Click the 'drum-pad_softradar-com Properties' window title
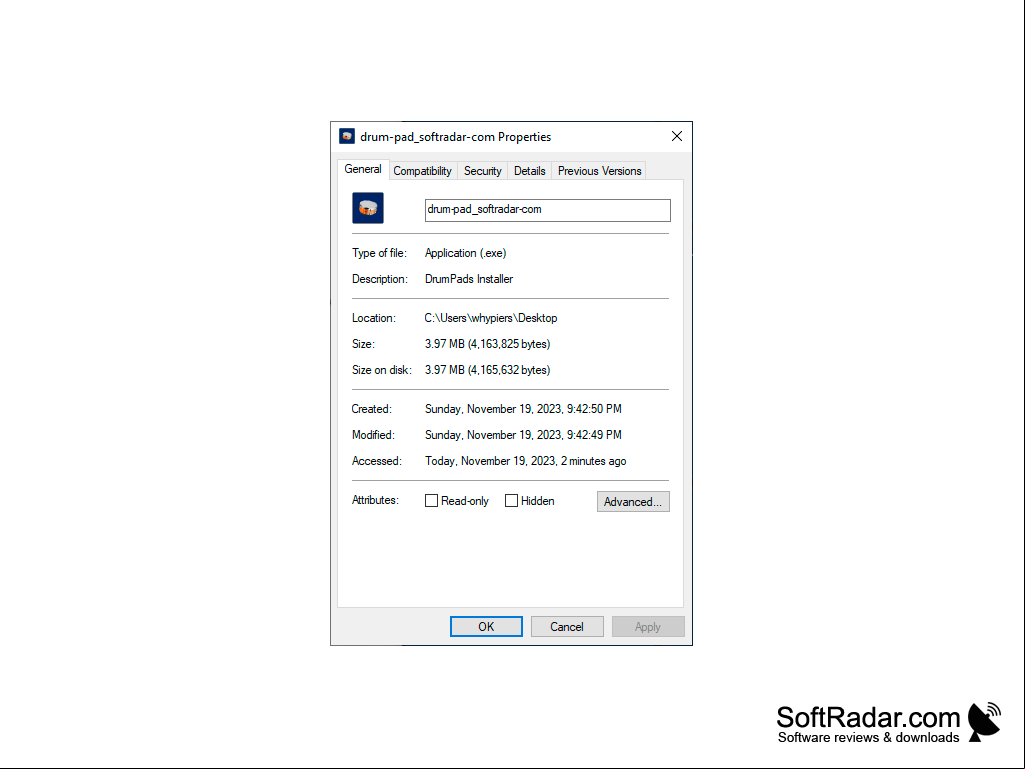Image resolution: width=1025 pixels, height=769 pixels. (x=456, y=137)
